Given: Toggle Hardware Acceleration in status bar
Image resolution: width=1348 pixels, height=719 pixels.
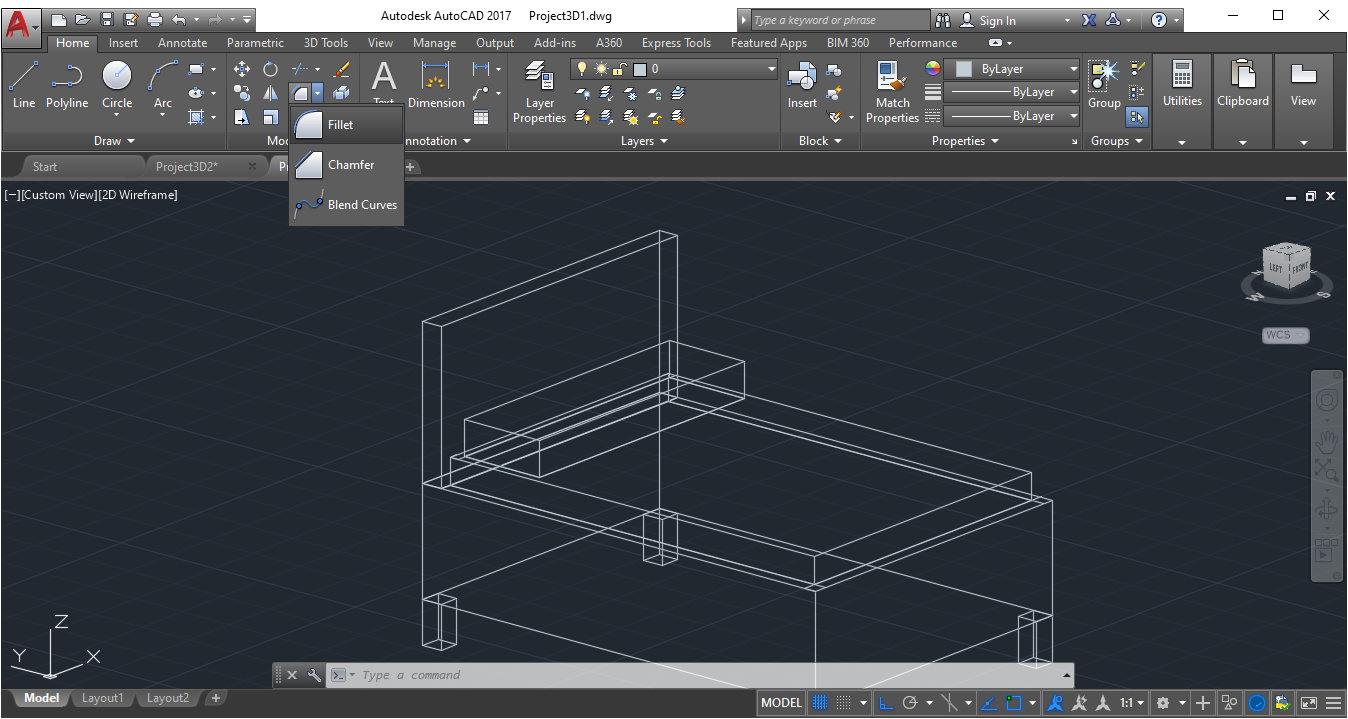Looking at the screenshot, I should [1258, 703].
